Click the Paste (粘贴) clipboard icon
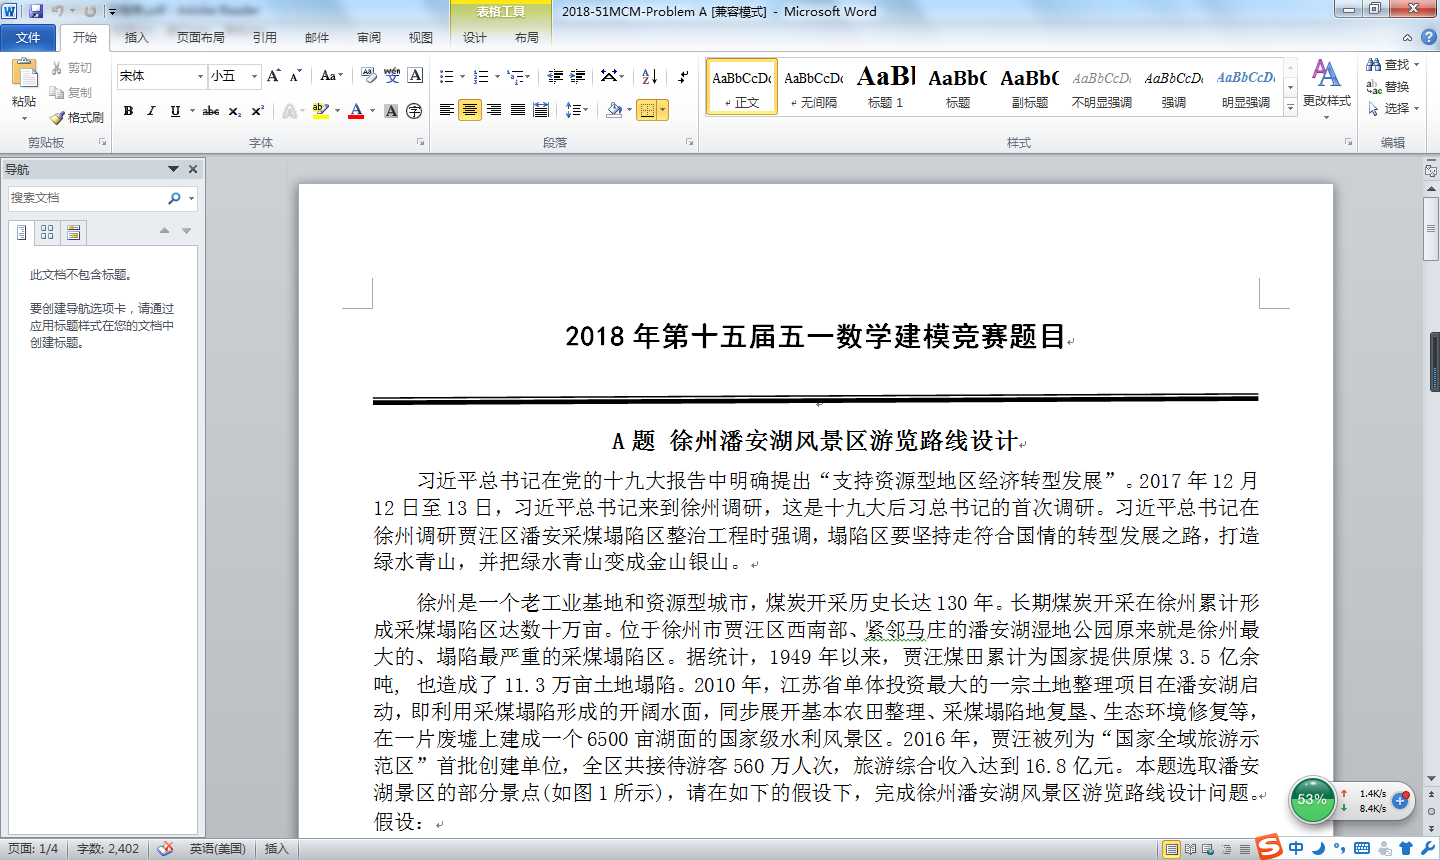The width and height of the screenshot is (1440, 860). click(24, 74)
